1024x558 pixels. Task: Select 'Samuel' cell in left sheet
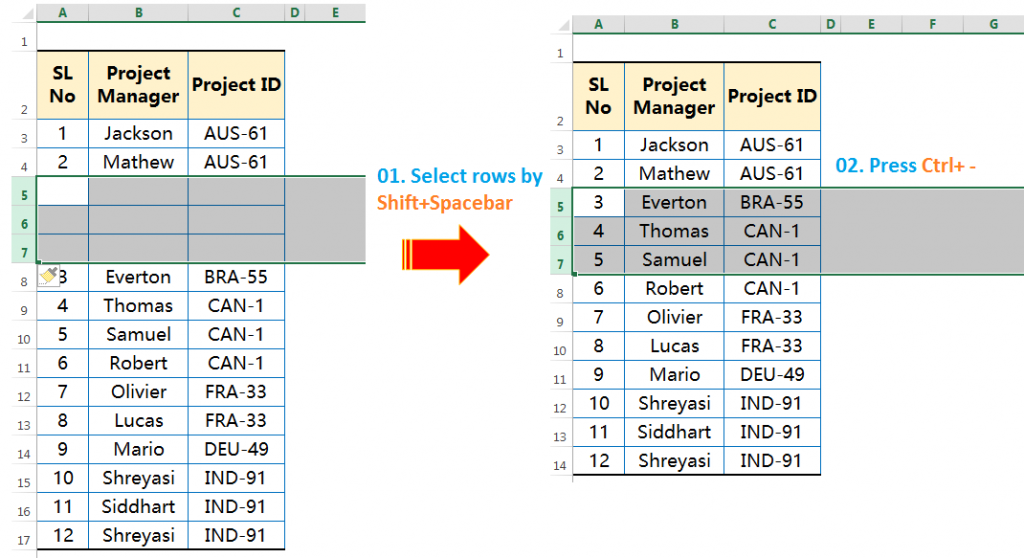138,335
